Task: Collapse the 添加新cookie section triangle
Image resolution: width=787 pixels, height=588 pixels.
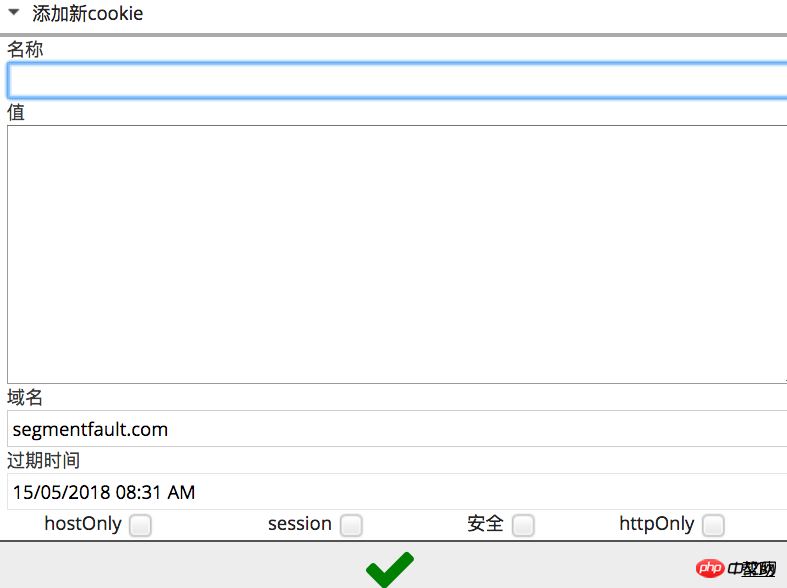Action: (14, 12)
